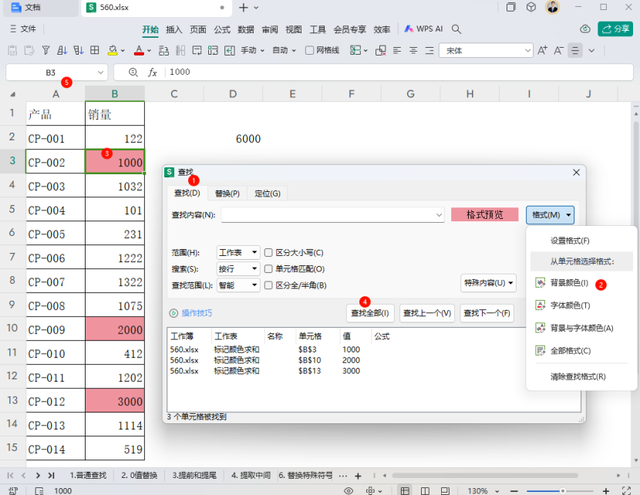Click the 格式预览 pink preview swatch

484,215
